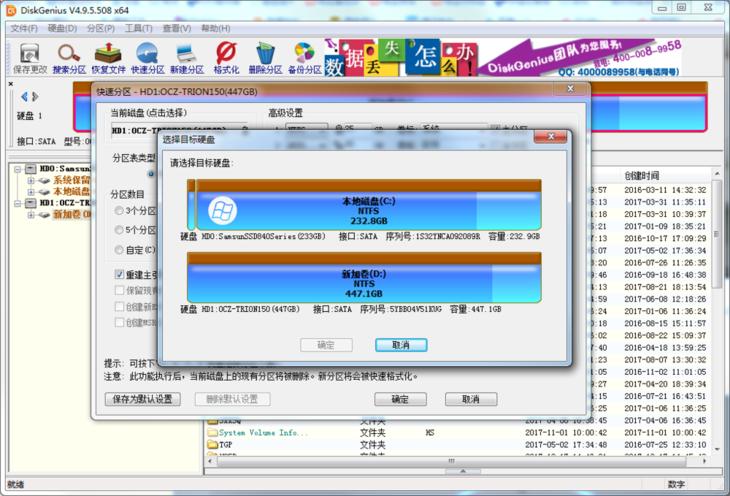The image size is (730, 496).
Task: Click the DiskGenius app icon in title bar
Action: [x=11, y=10]
